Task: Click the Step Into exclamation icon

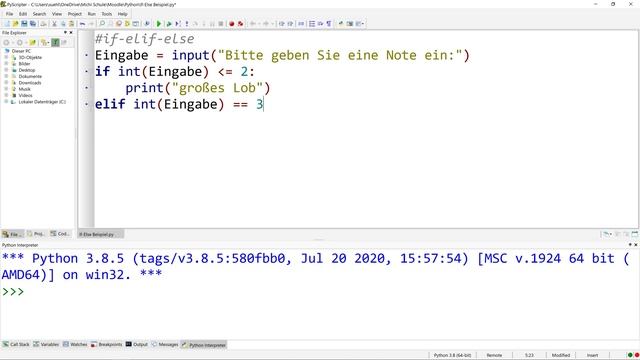Action: pyautogui.click(x=187, y=24)
